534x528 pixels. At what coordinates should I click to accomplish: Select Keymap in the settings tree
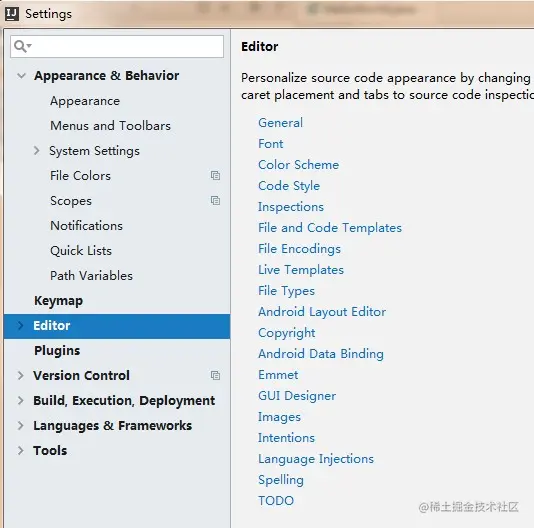pyautogui.click(x=59, y=301)
